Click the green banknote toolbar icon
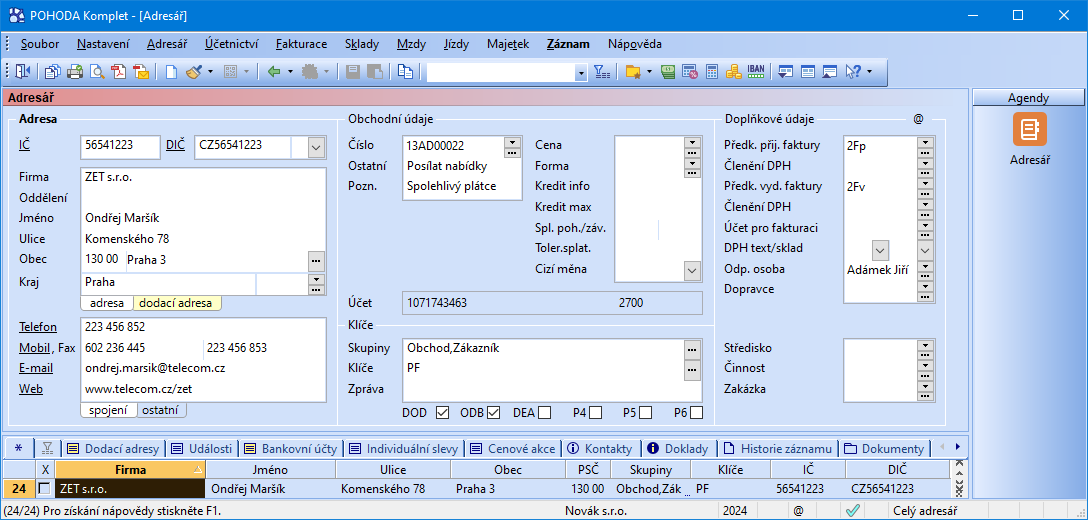1088x520 pixels. click(x=668, y=71)
